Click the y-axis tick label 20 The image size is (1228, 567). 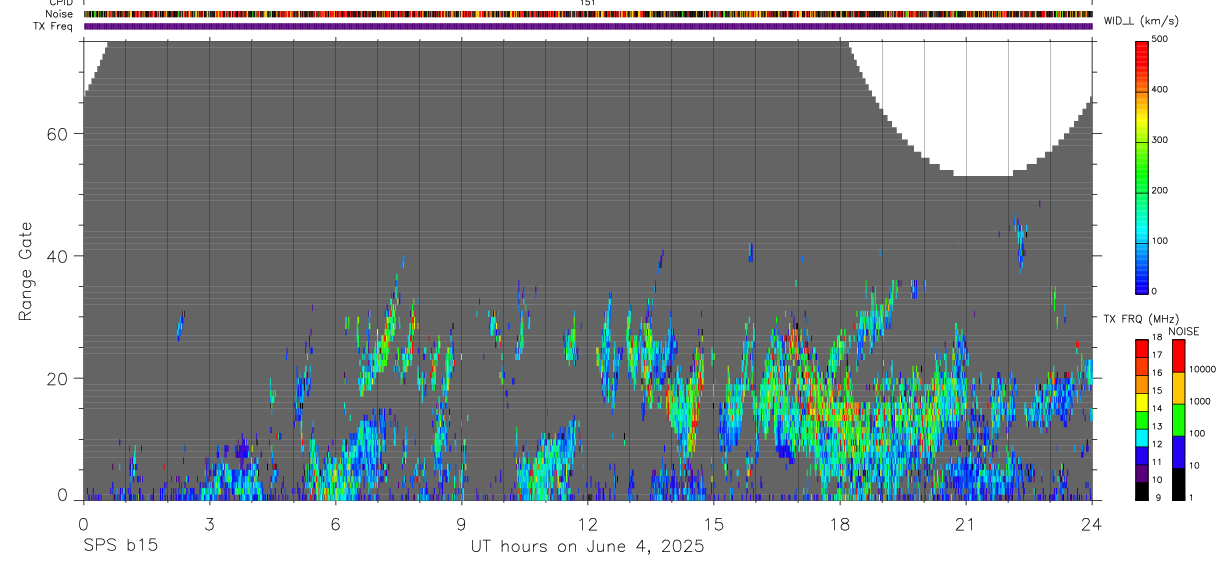(55, 378)
